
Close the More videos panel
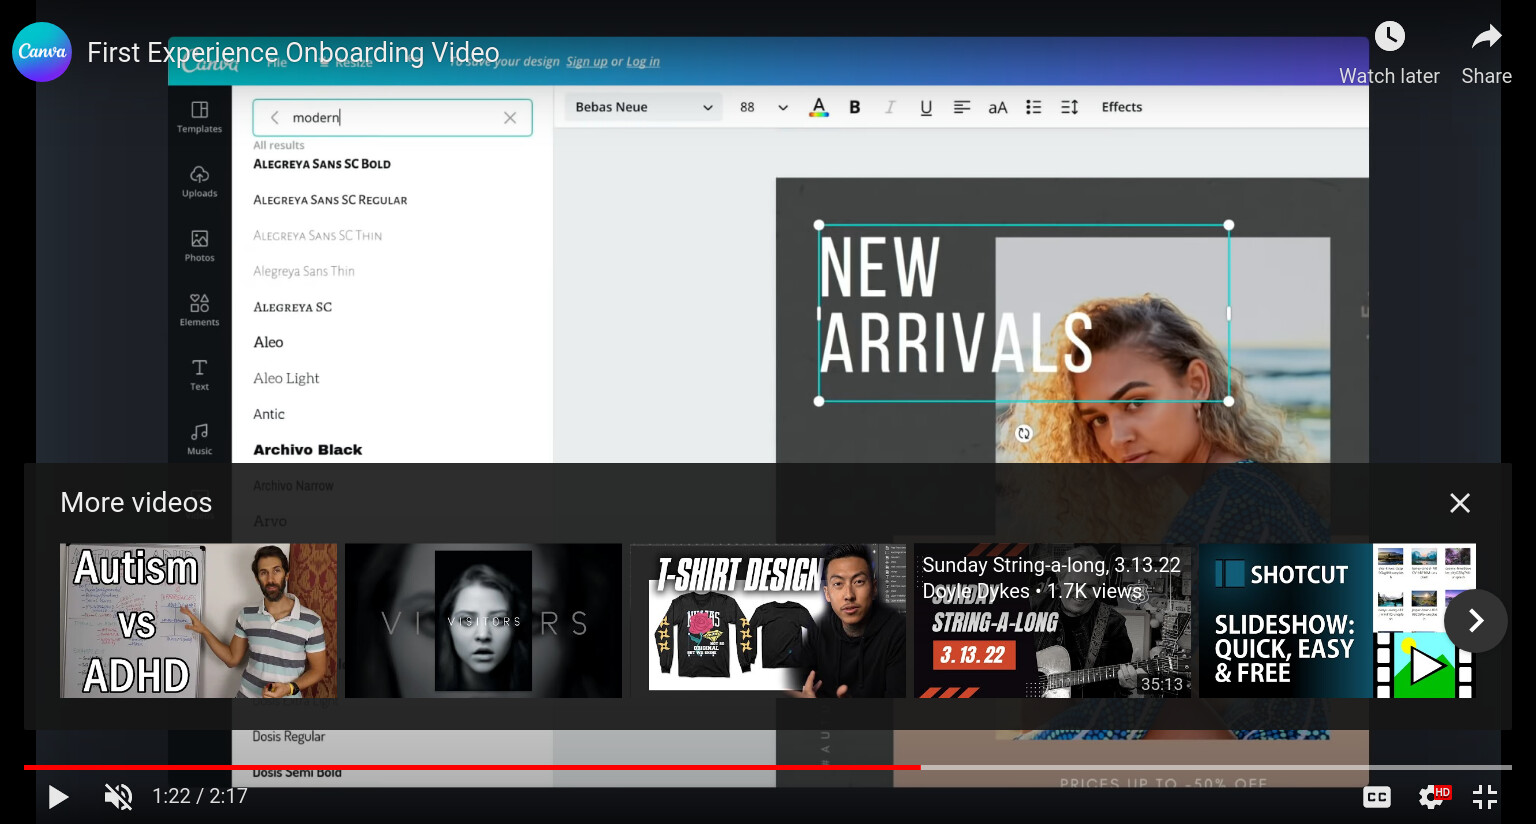[x=1460, y=503]
